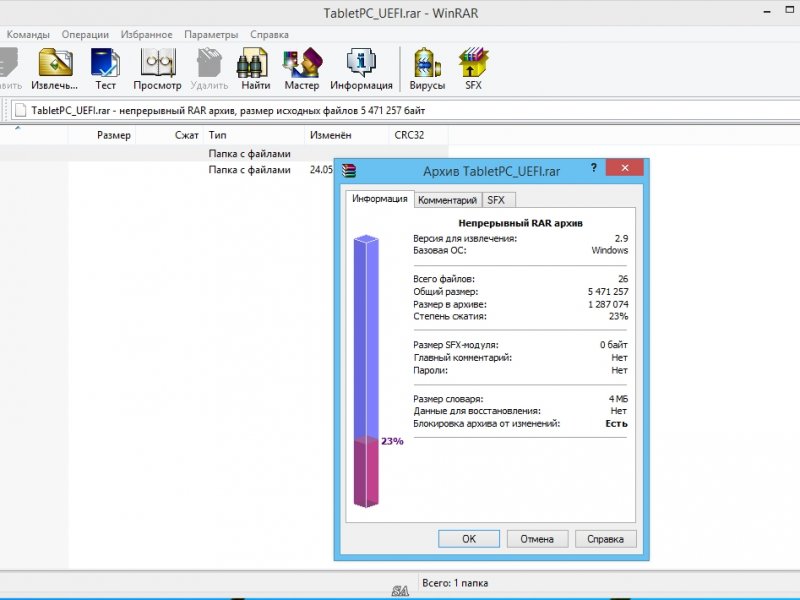Sort by the Тип column header

coord(254,135)
